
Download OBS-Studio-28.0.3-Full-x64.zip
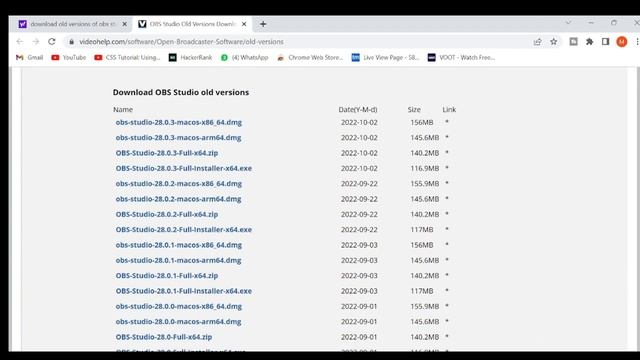point(167,153)
